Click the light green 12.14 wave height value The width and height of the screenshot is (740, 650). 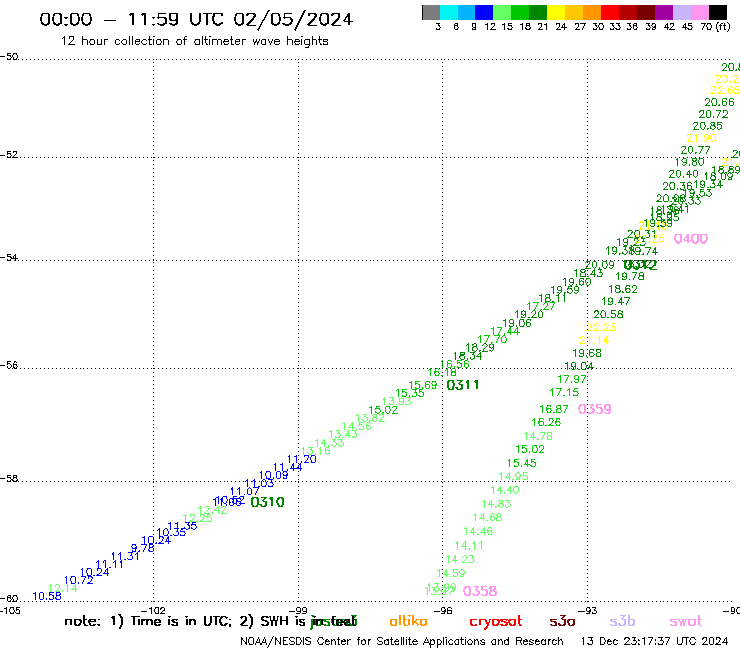(x=63, y=588)
